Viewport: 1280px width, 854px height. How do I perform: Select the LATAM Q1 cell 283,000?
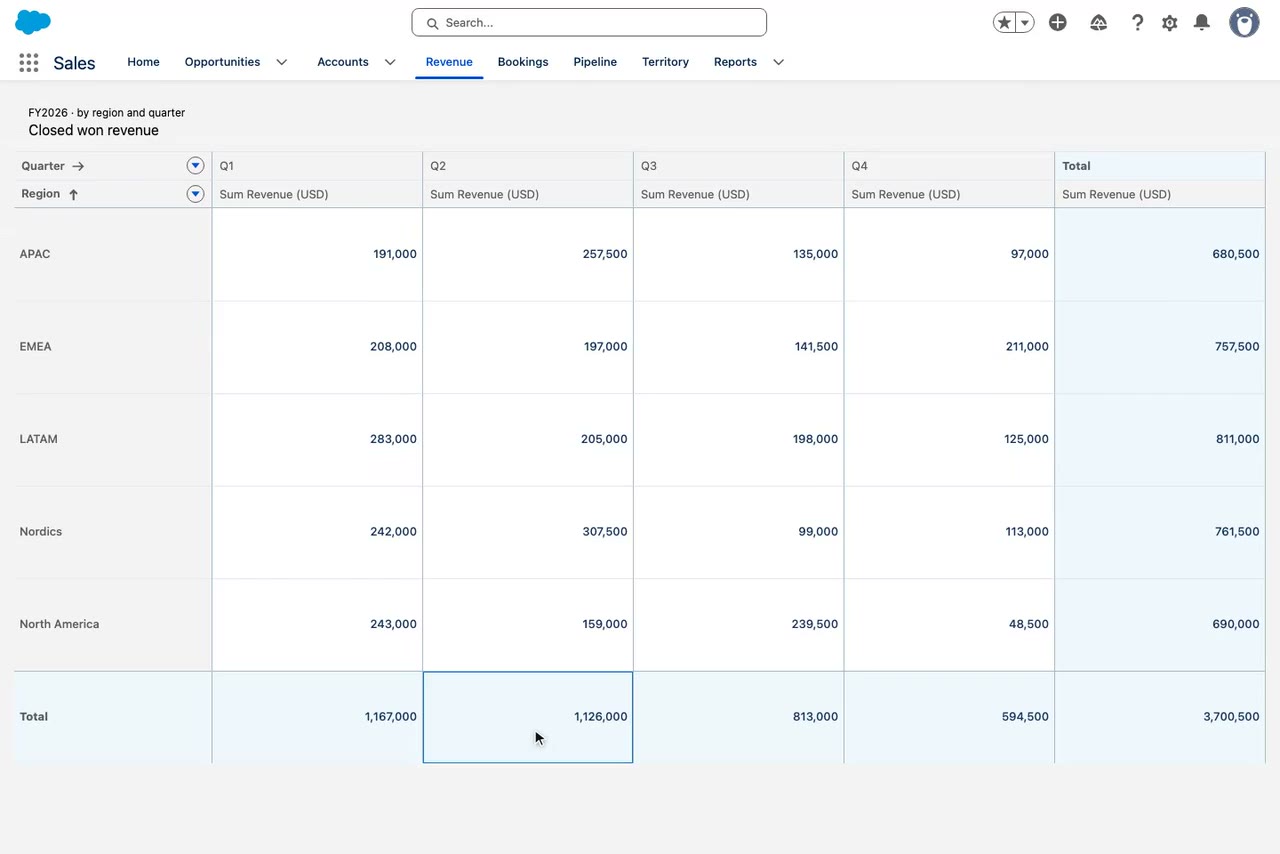(317, 439)
